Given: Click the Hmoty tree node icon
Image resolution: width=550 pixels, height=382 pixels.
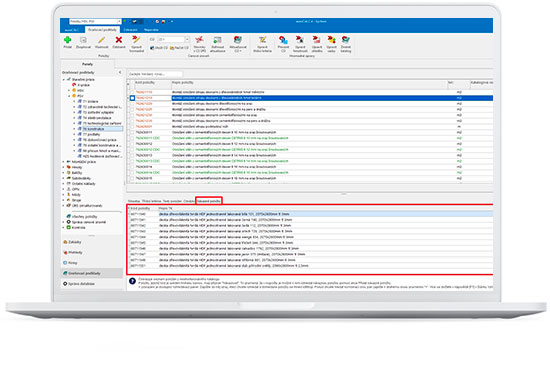Looking at the screenshot, I should click(x=69, y=167).
